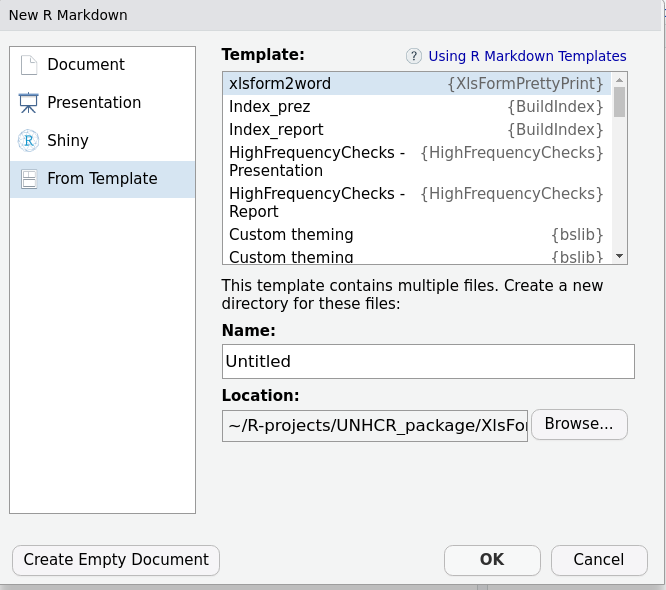Select the Index_prez template
Image resolution: width=666 pixels, height=590 pixels.
[x=417, y=107]
